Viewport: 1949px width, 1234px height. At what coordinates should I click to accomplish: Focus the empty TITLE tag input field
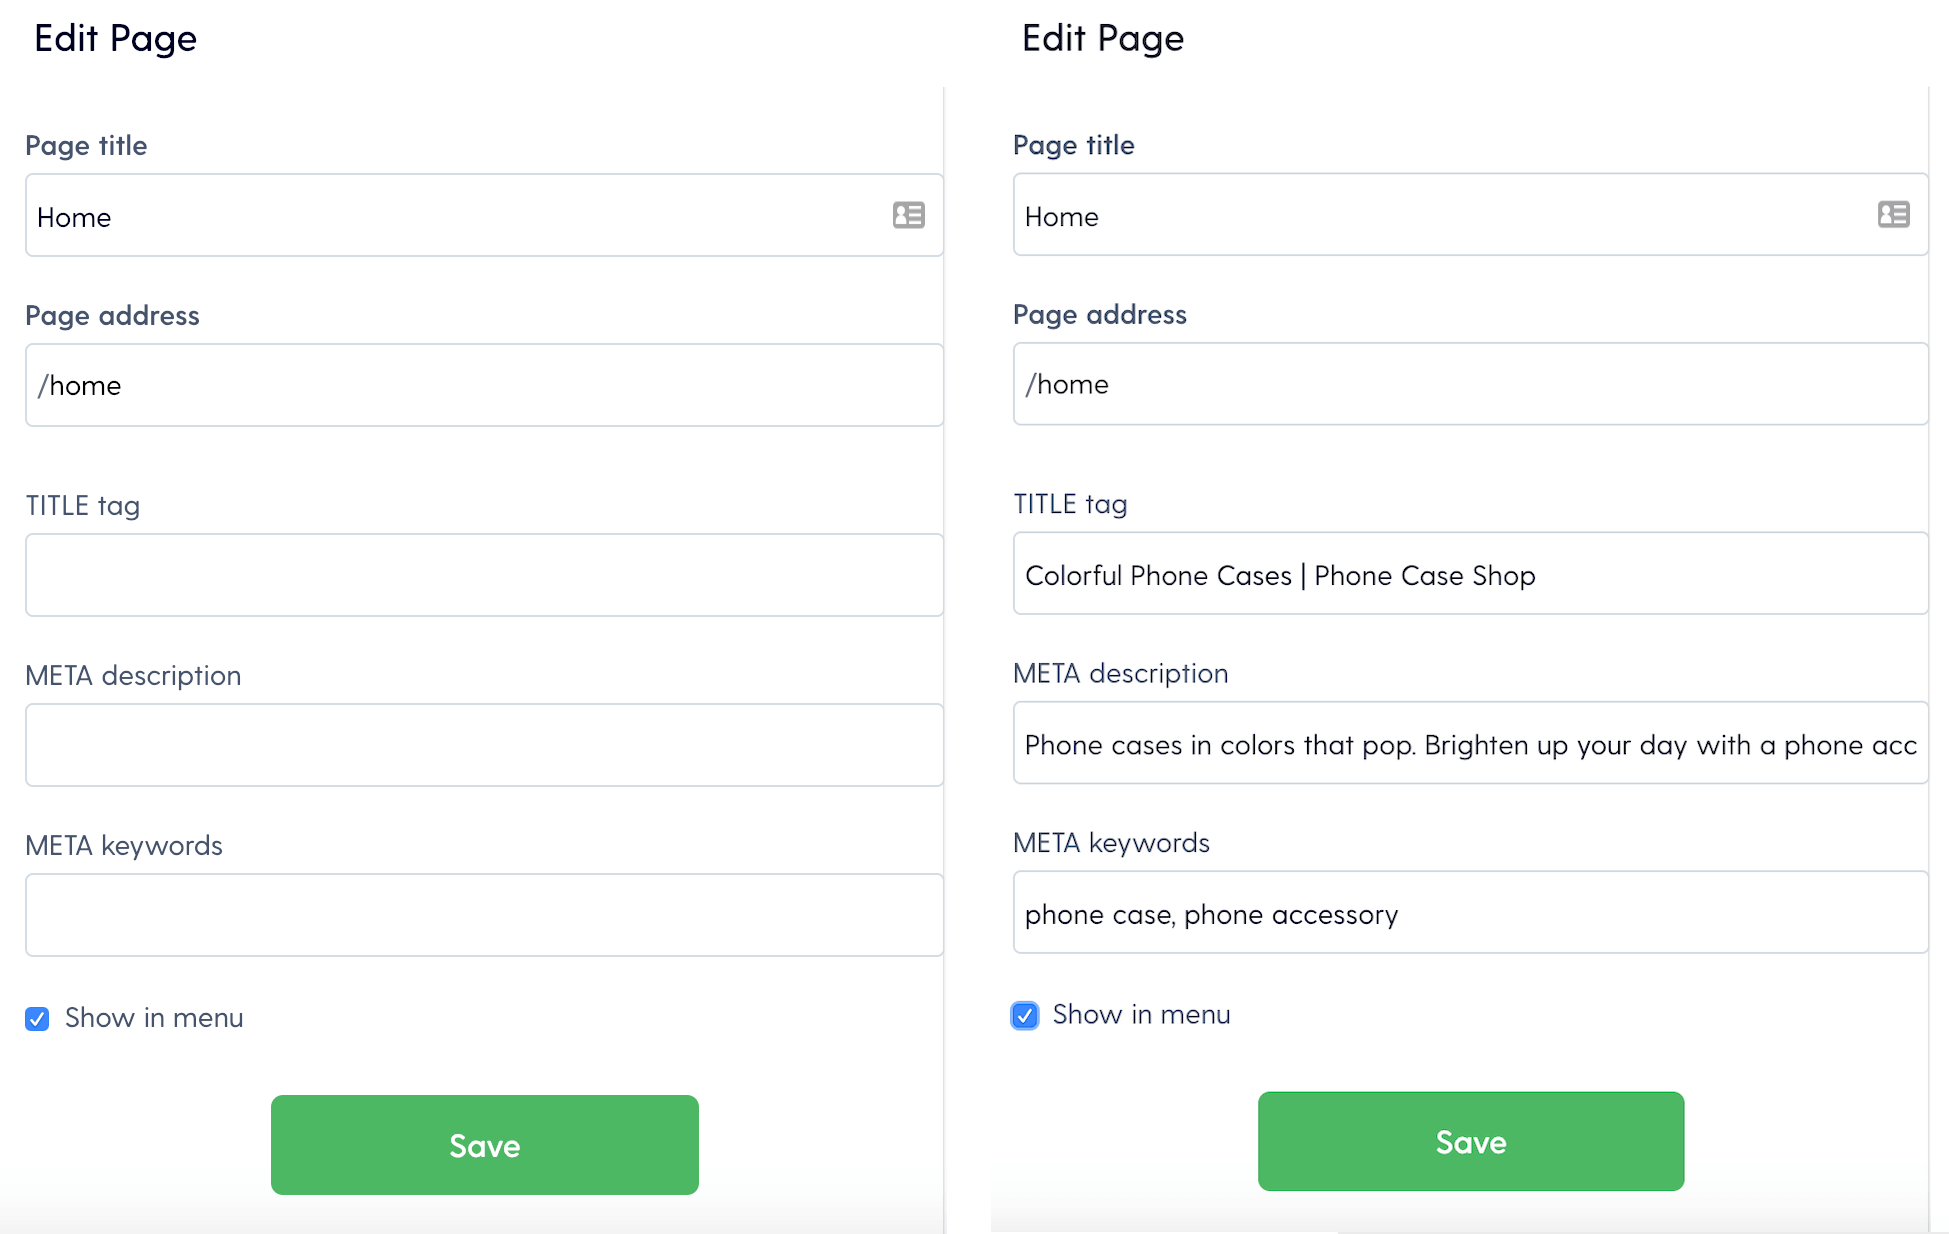484,575
